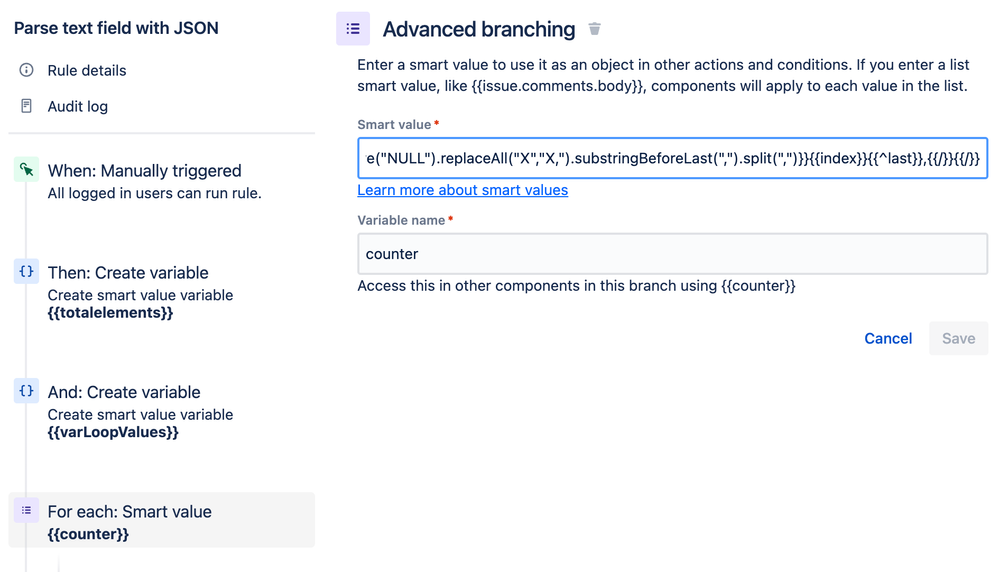Screen dimensions: 999x572
Task: Click the Advanced branching list icon
Action: [x=353, y=29]
